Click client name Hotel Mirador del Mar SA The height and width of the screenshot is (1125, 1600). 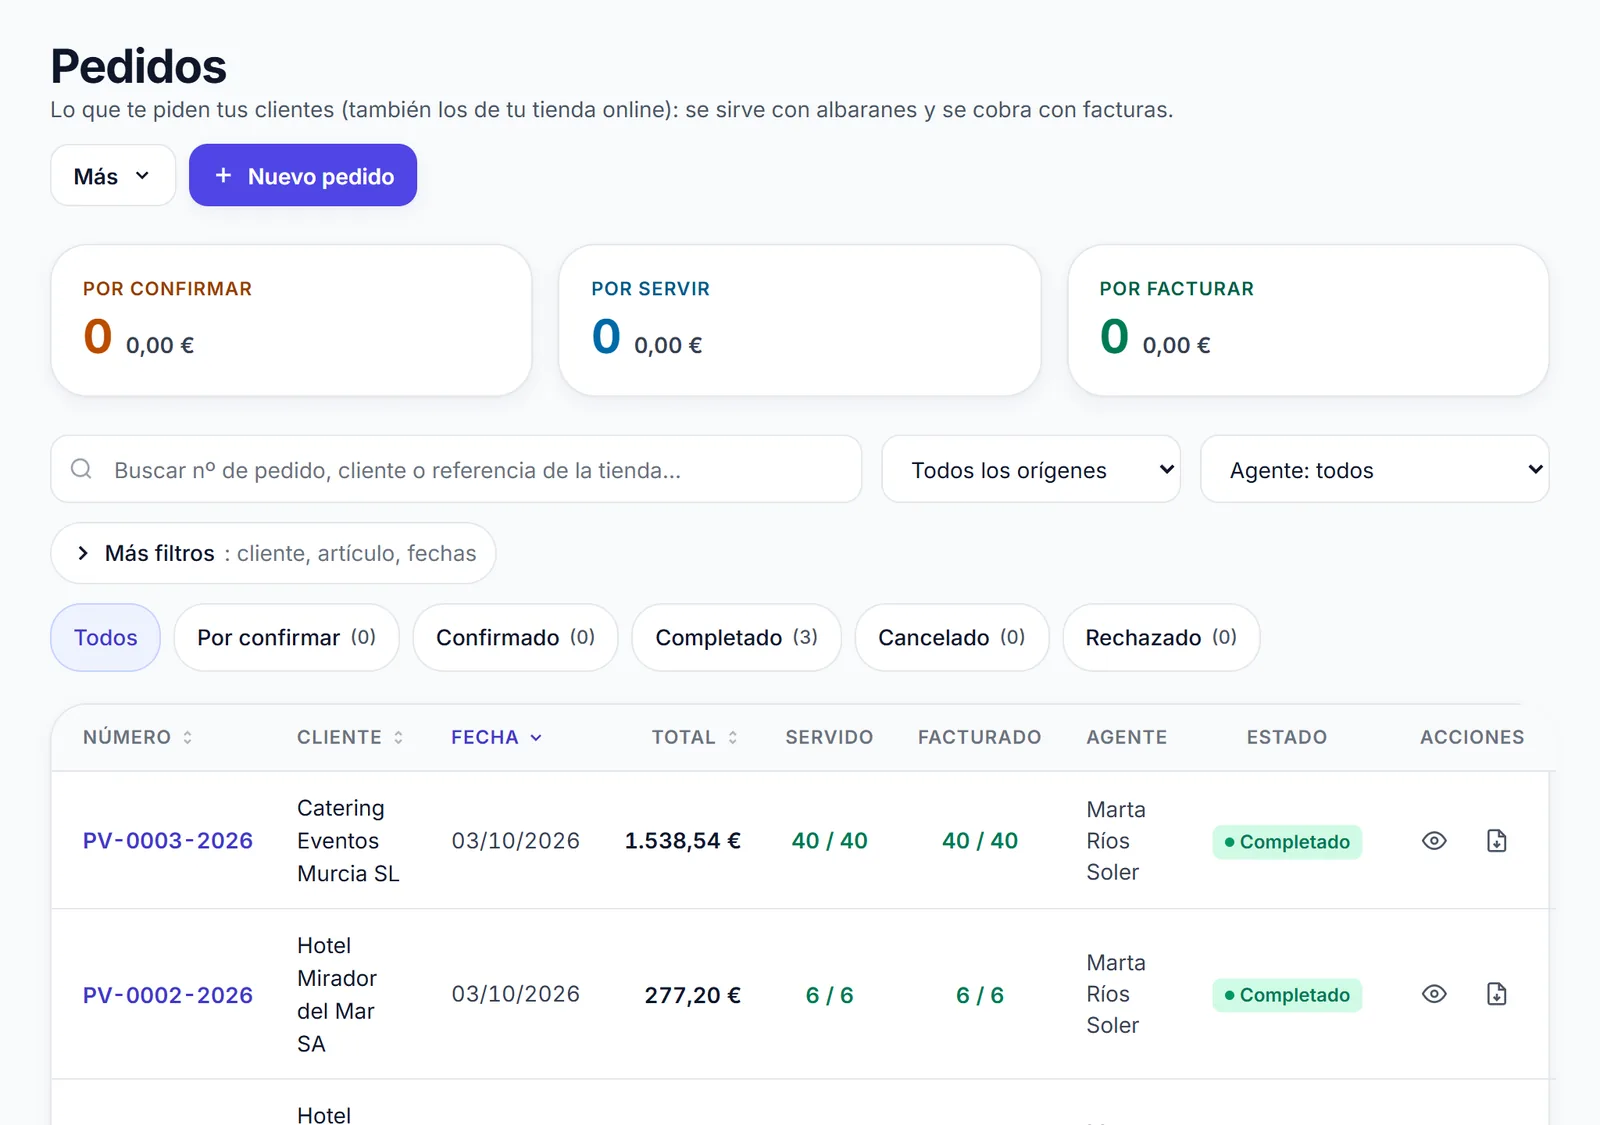(337, 995)
